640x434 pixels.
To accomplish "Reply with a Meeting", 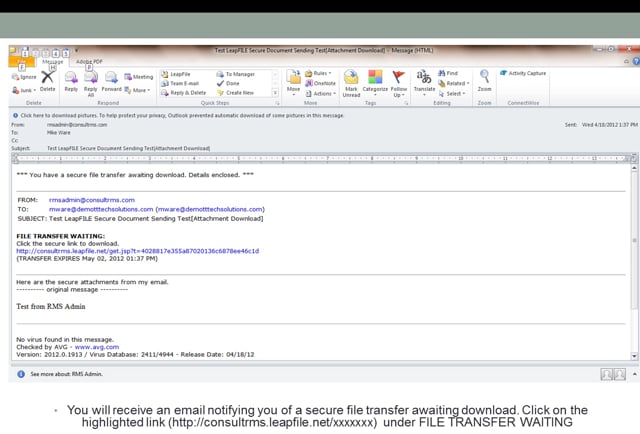I will point(138,77).
